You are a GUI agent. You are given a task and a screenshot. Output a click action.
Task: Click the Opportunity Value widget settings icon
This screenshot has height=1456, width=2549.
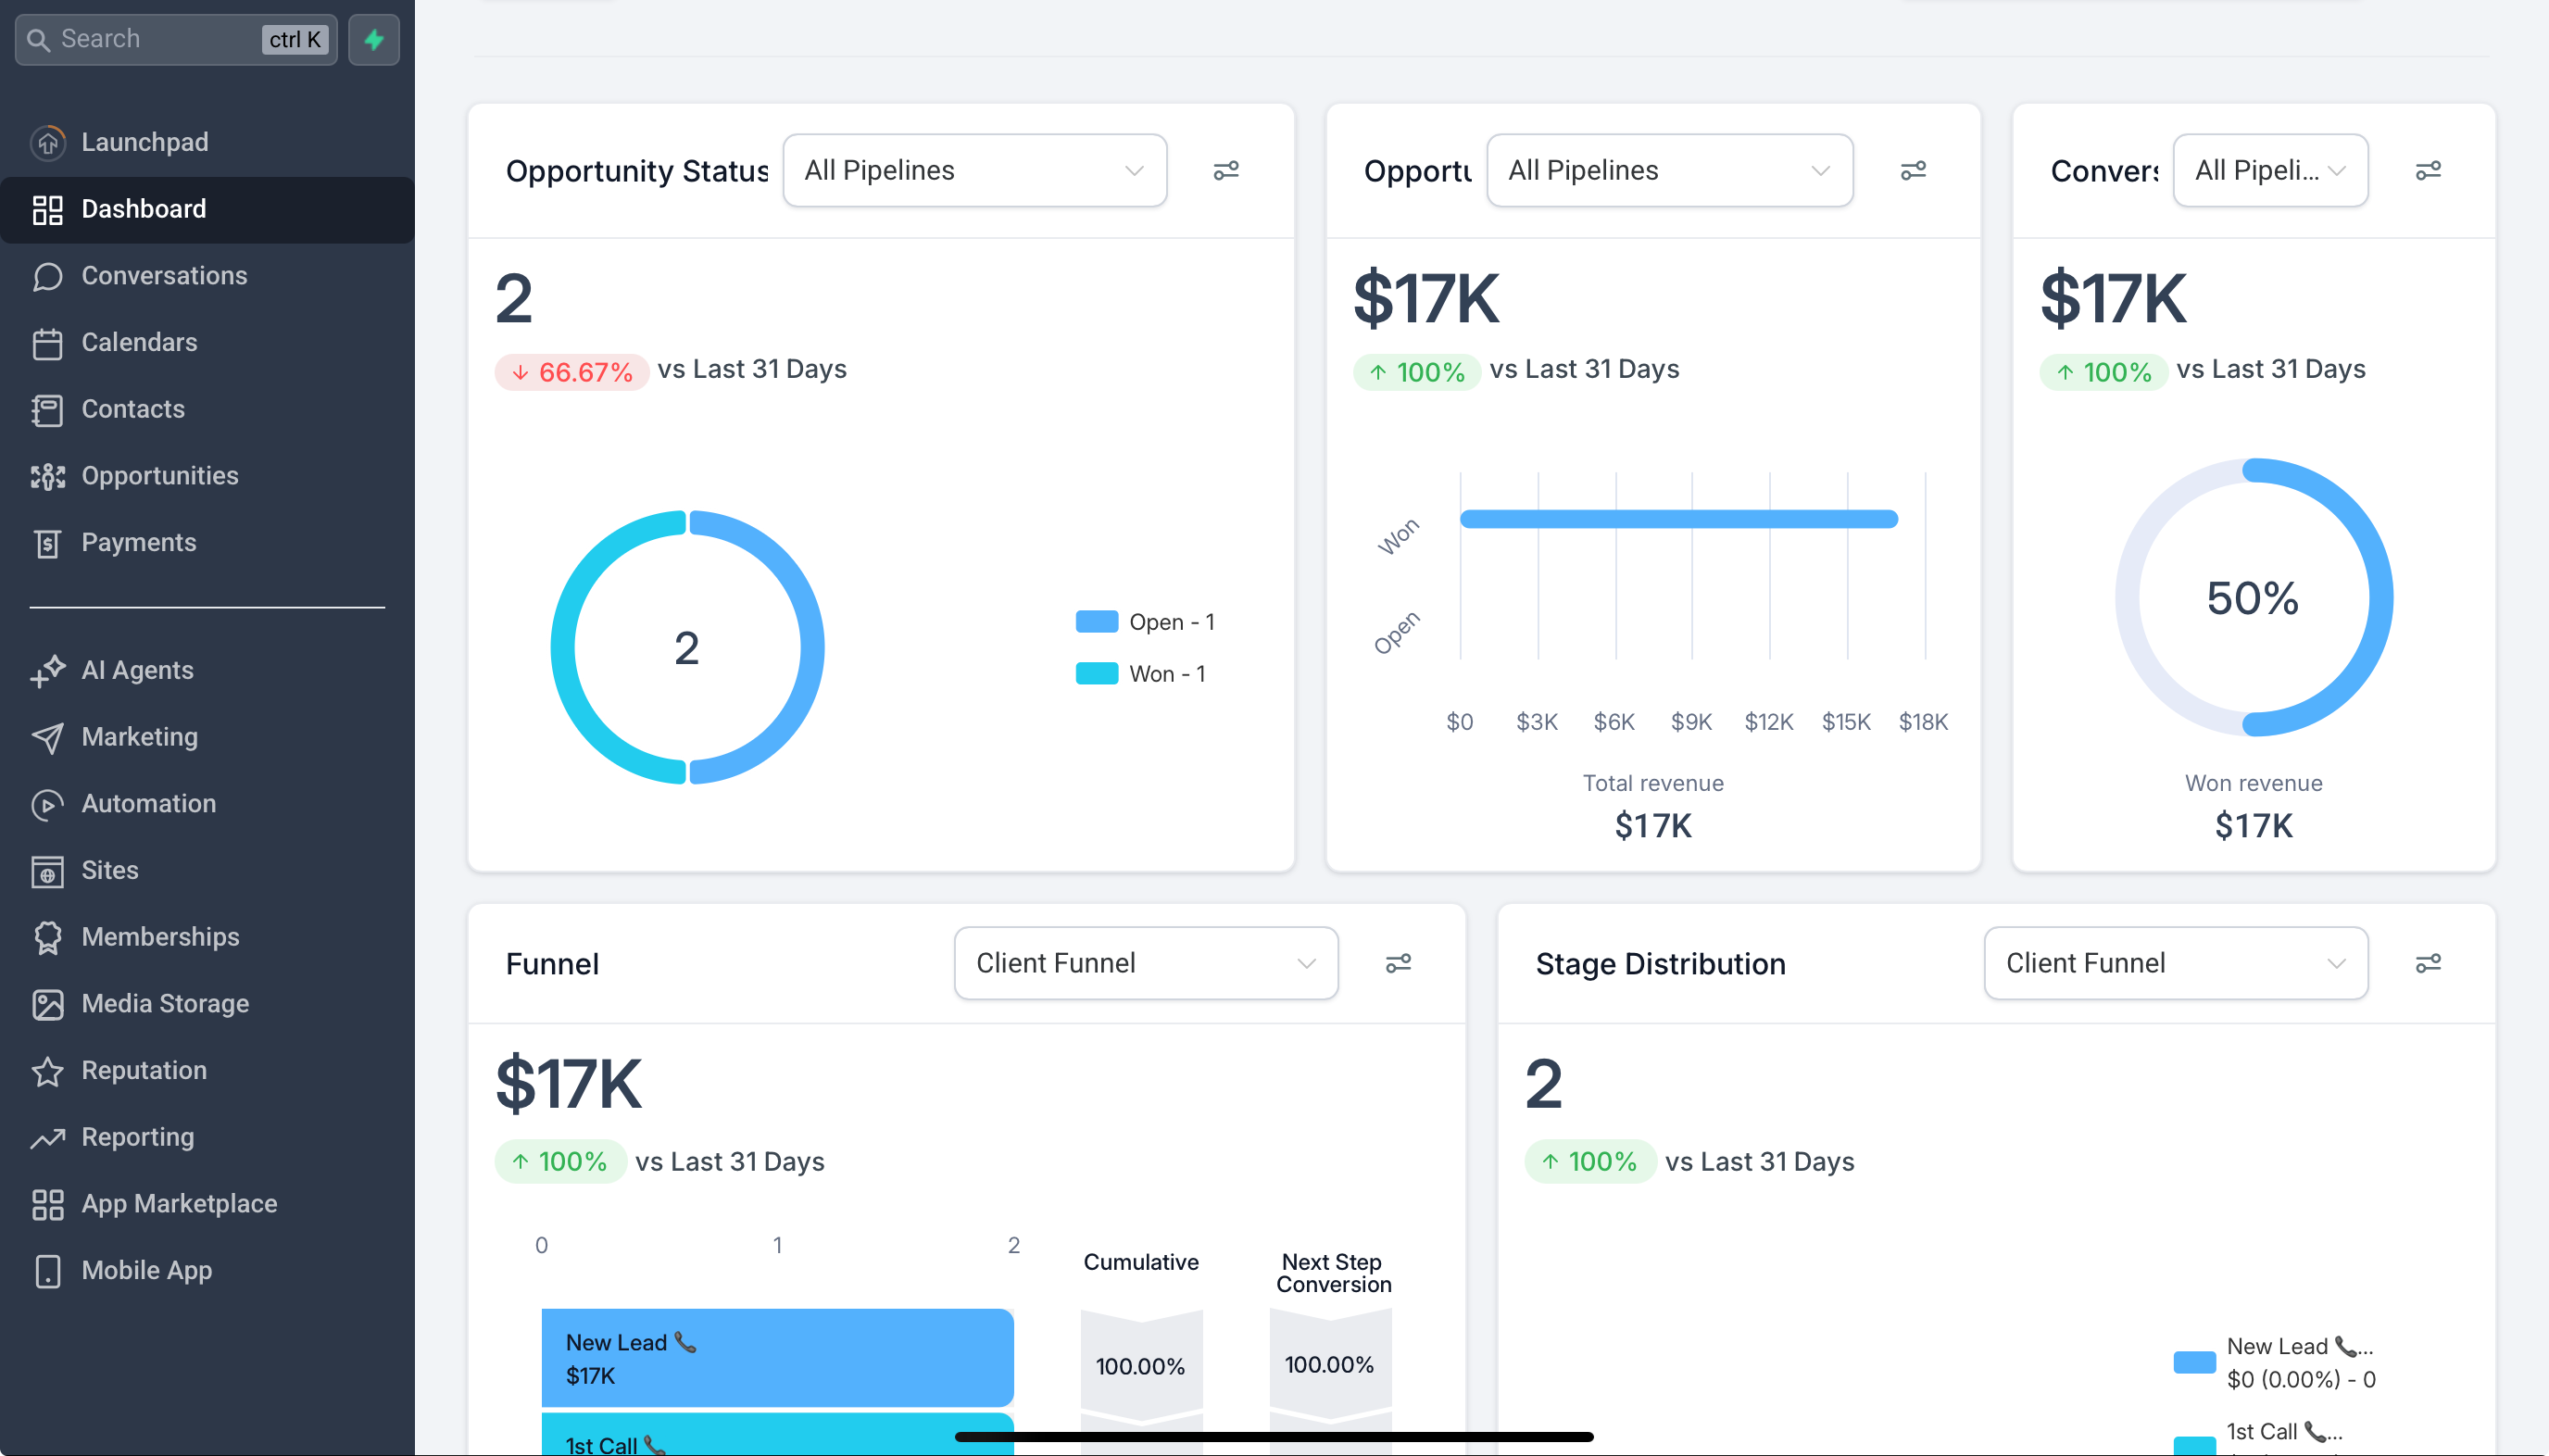click(x=1913, y=171)
